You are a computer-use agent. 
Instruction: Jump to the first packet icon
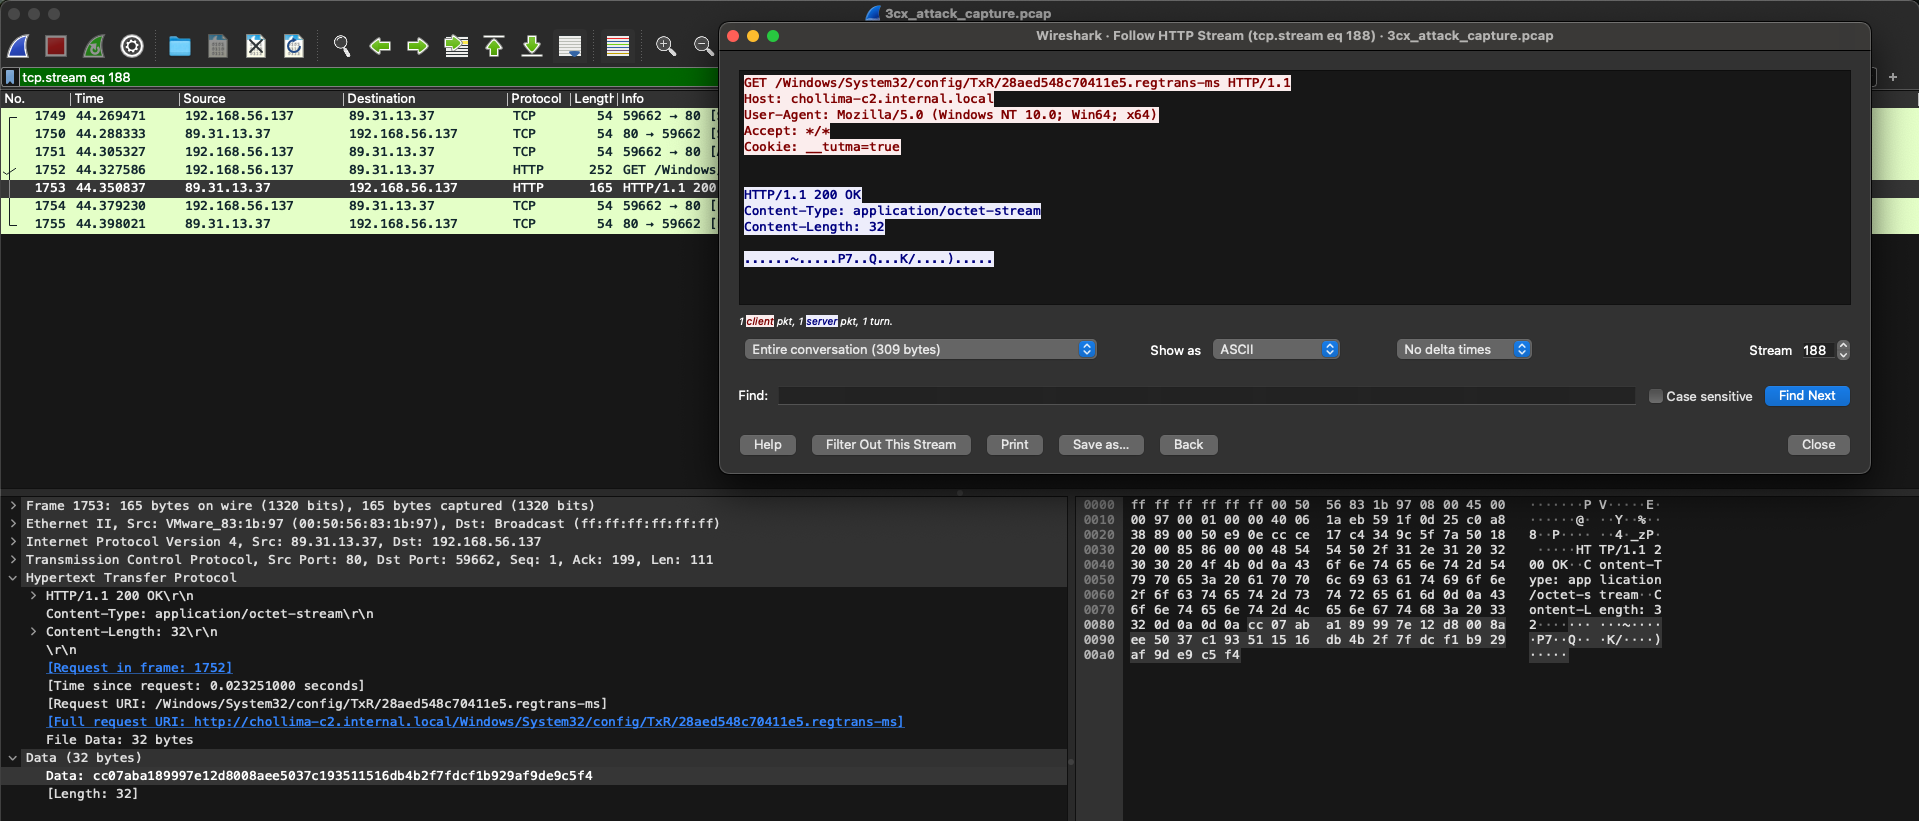point(494,46)
